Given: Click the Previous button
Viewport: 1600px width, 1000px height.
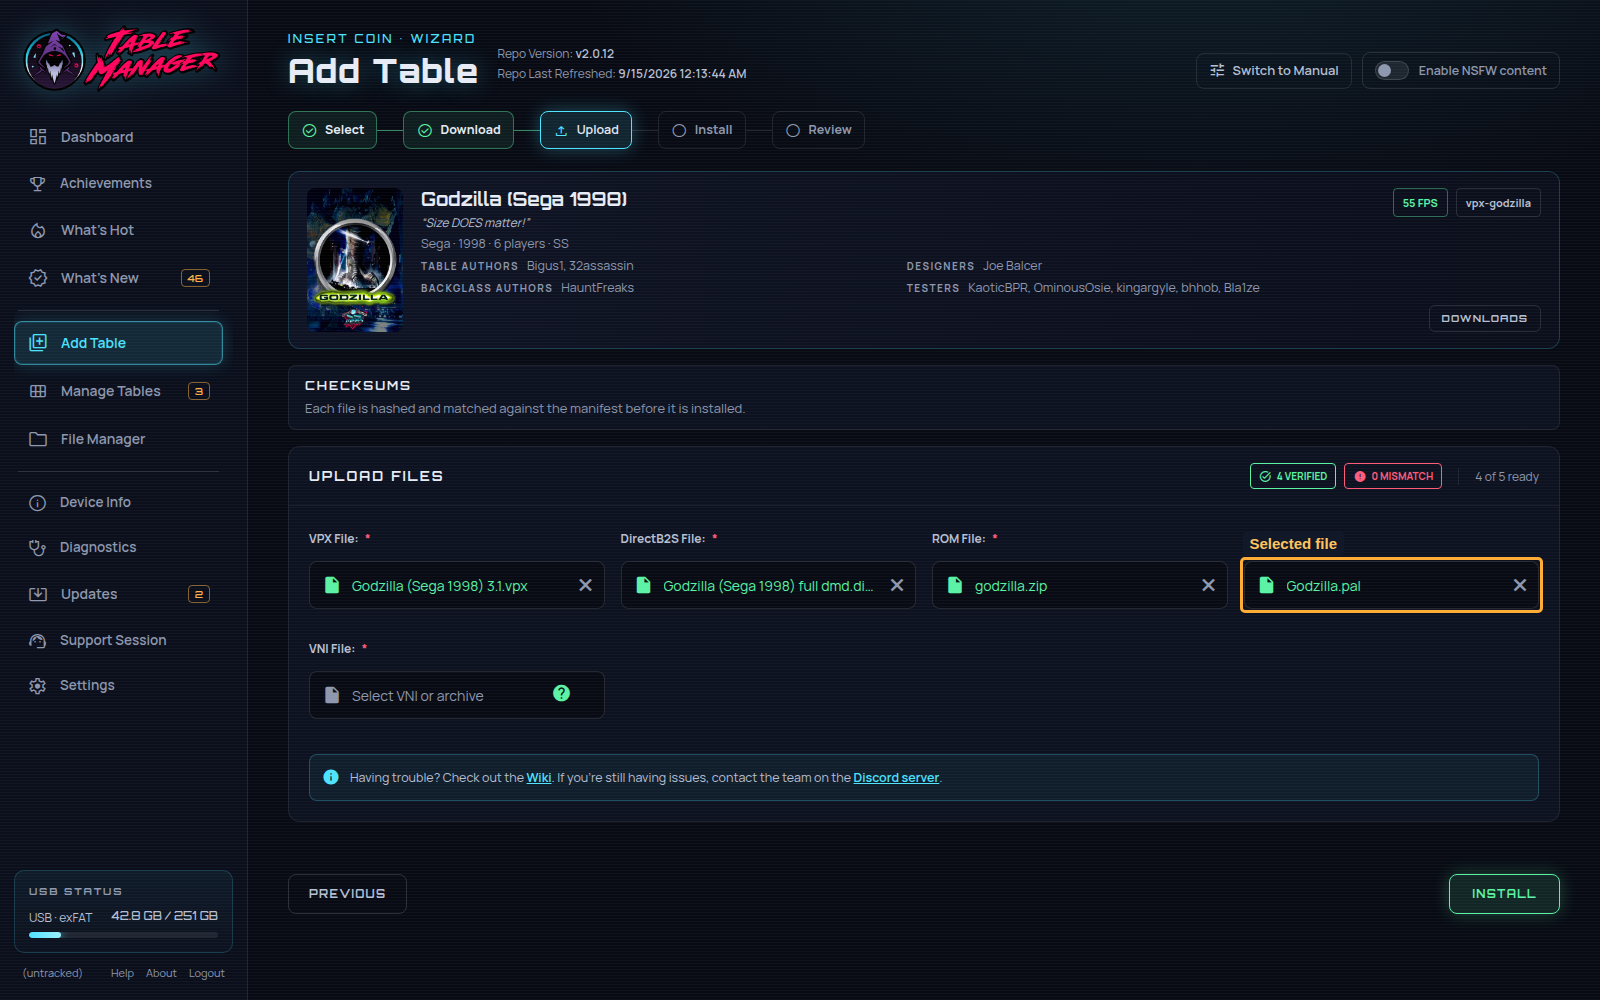Looking at the screenshot, I should (x=347, y=894).
